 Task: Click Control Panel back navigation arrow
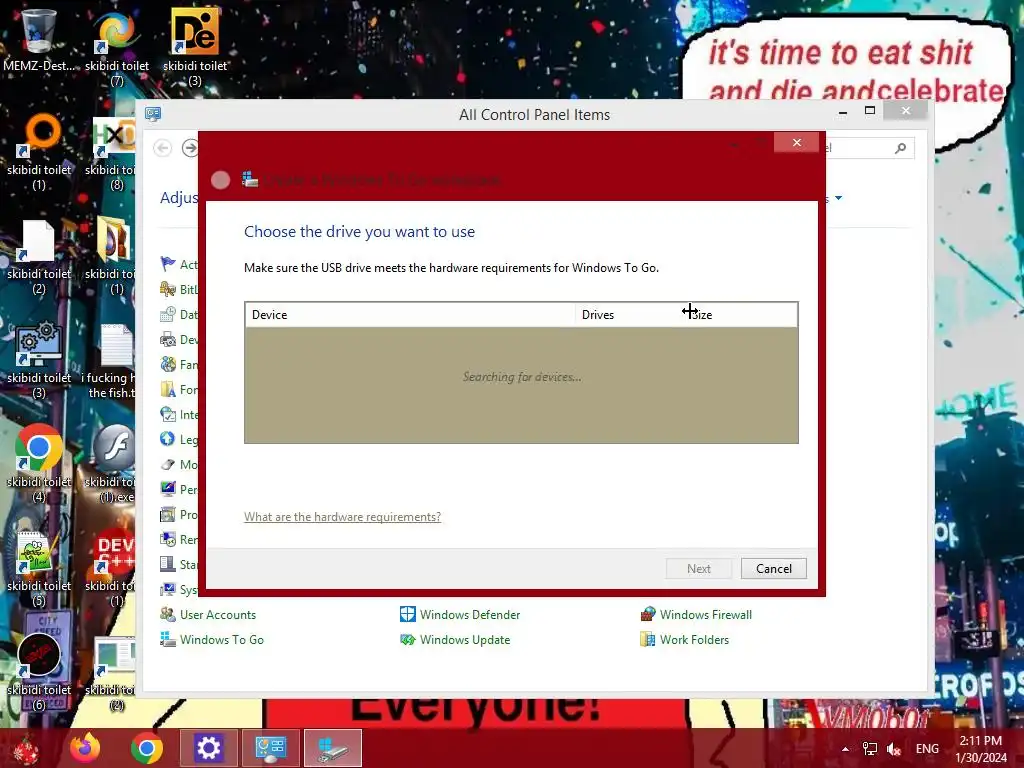163,148
